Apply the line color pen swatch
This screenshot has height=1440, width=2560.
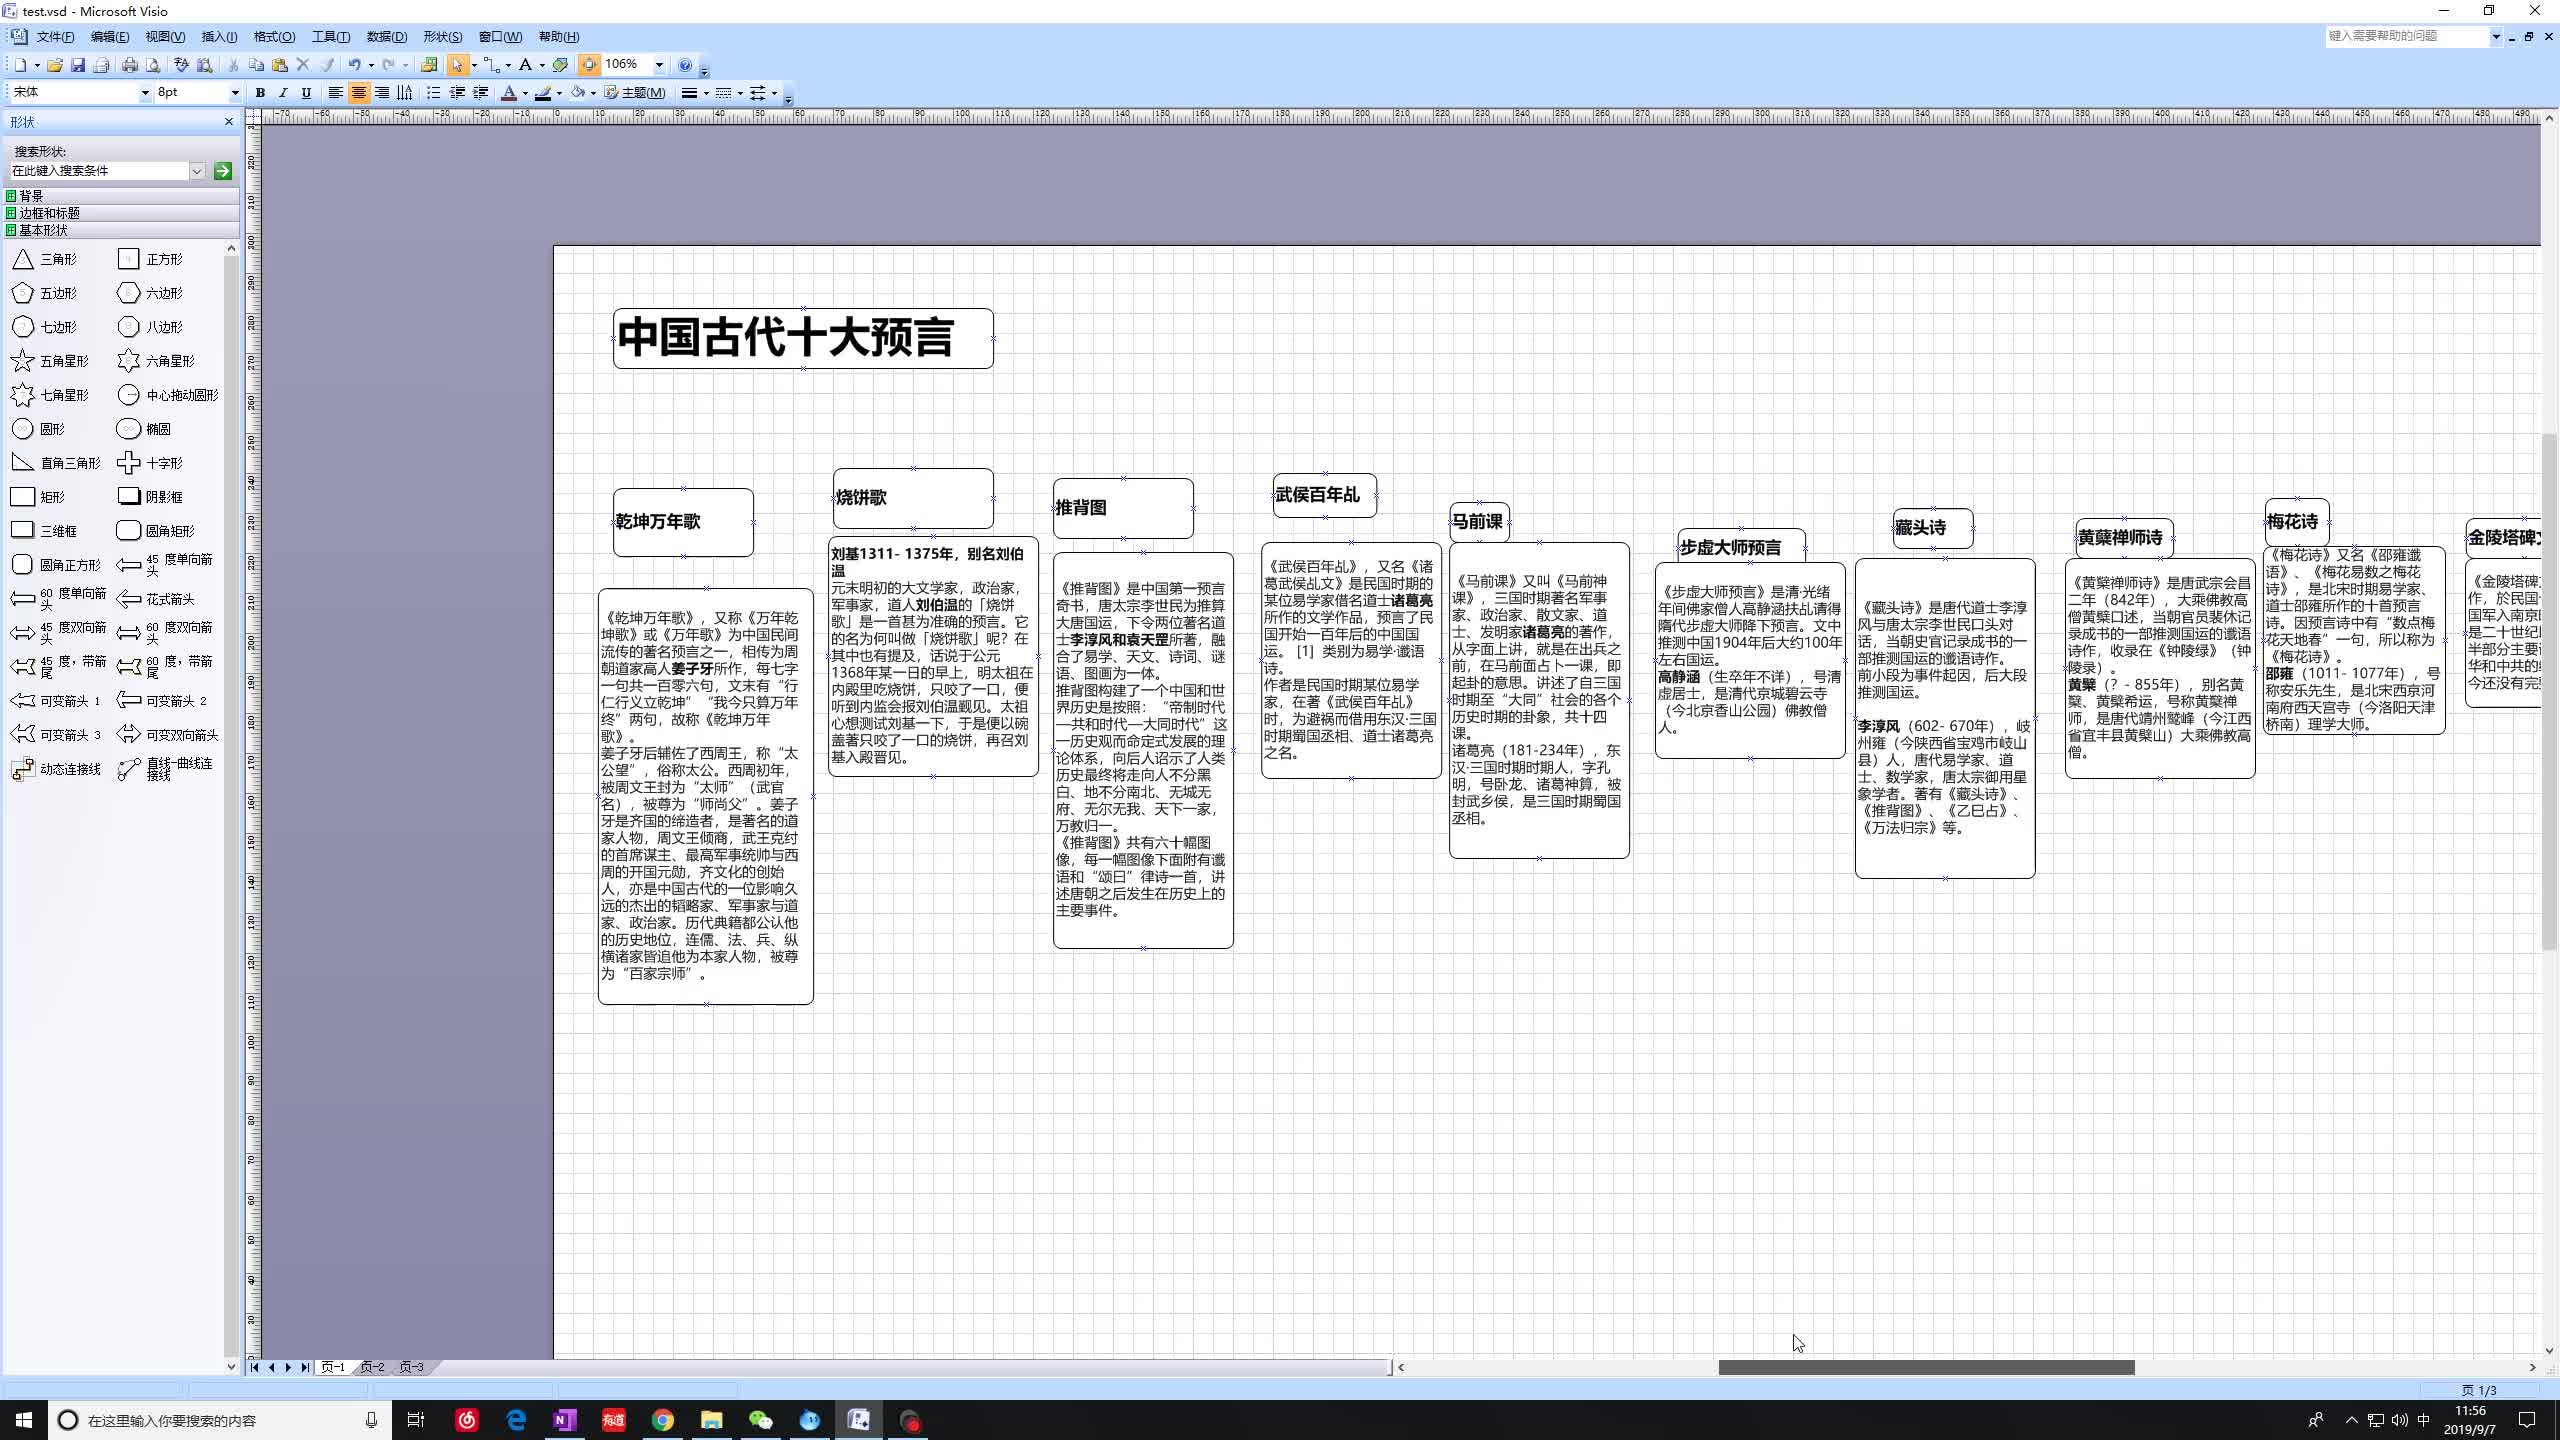pos(543,93)
